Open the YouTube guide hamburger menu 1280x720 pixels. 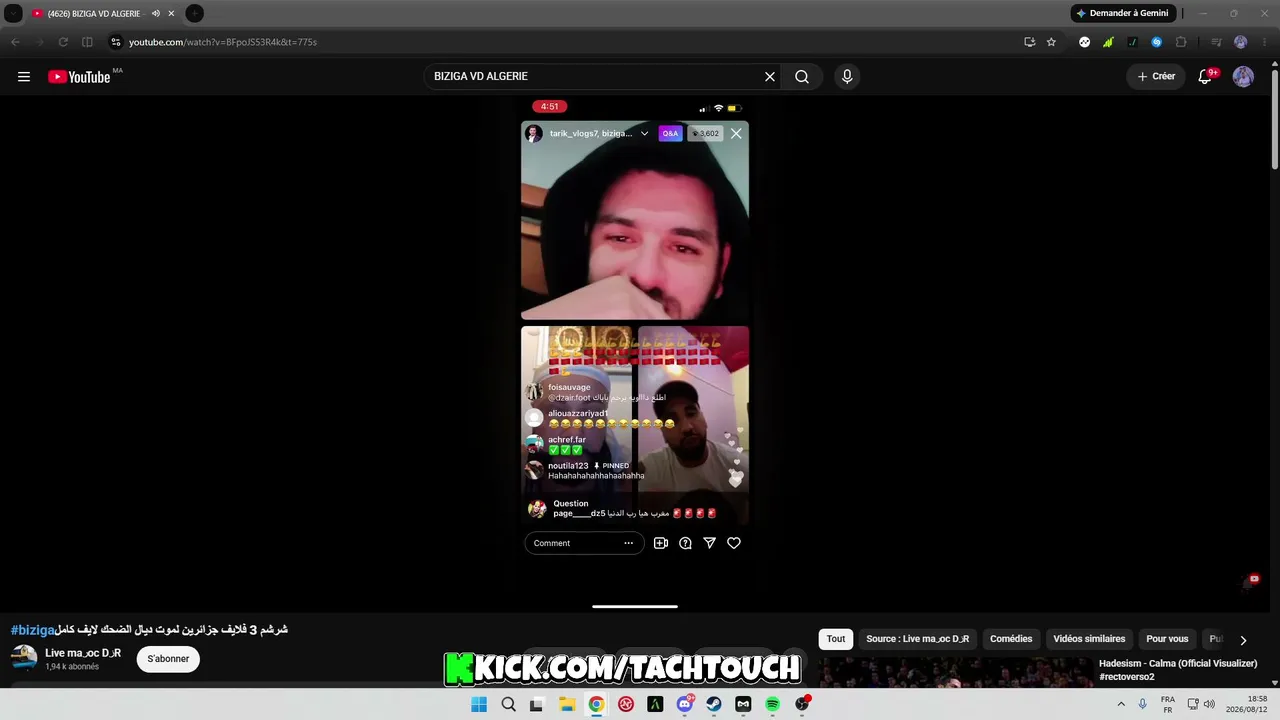click(24, 77)
